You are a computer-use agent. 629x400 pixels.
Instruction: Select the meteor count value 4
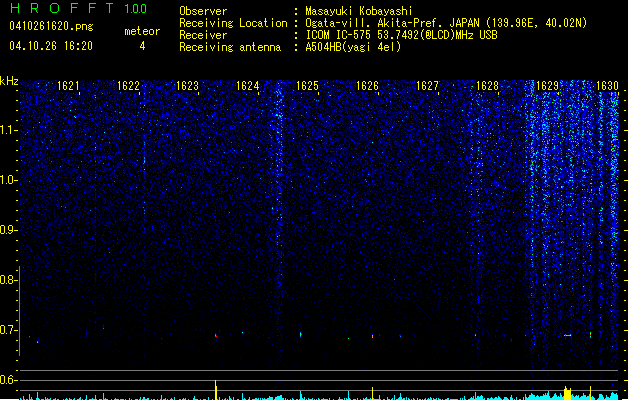[142, 46]
